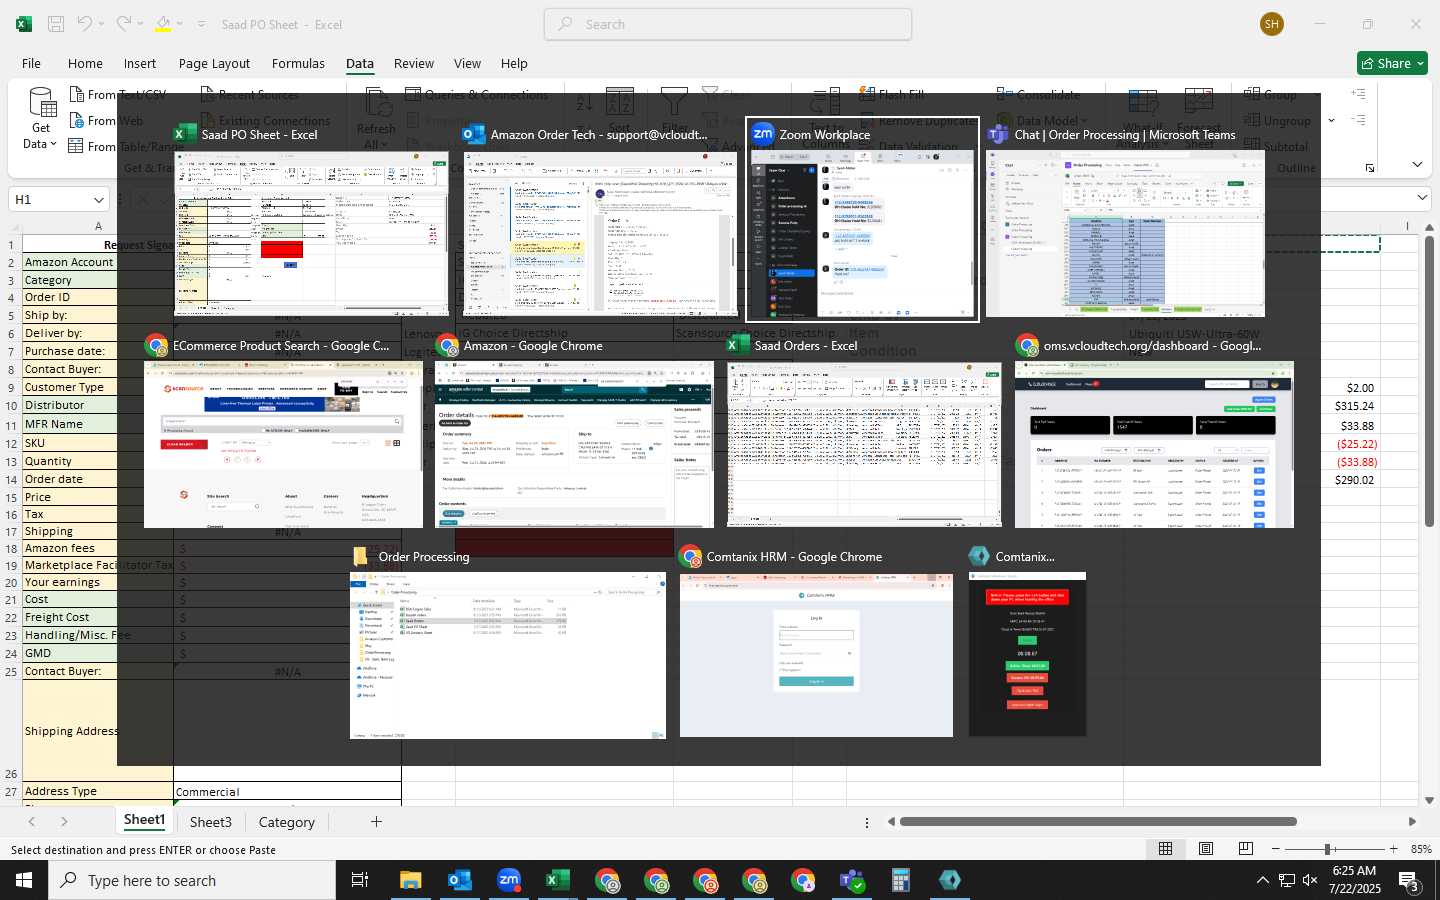Switch to Page Layout view in the status bar

coord(1206,849)
